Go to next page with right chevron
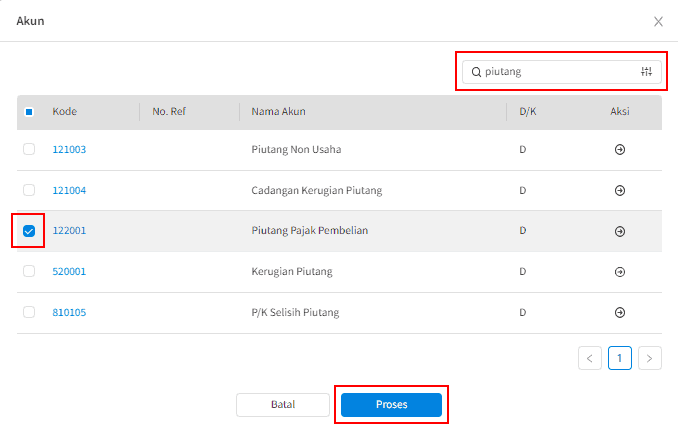678x432 pixels. 650,358
